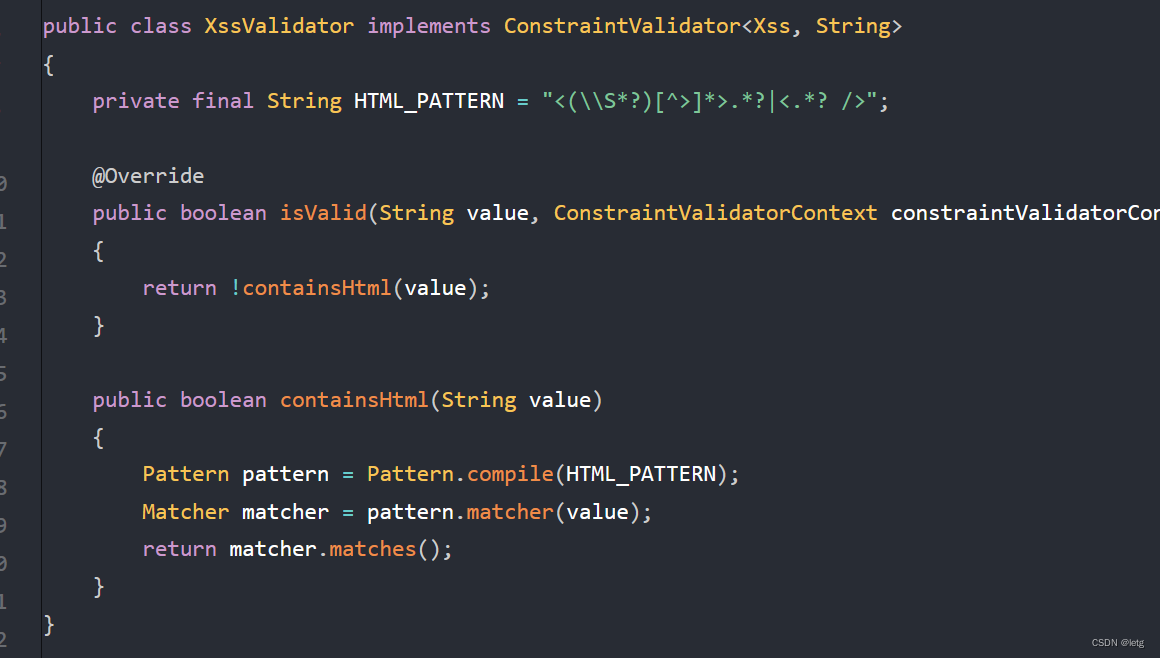Click the ConstraintValidatorContext parameter type
1160x658 pixels.
click(x=715, y=213)
